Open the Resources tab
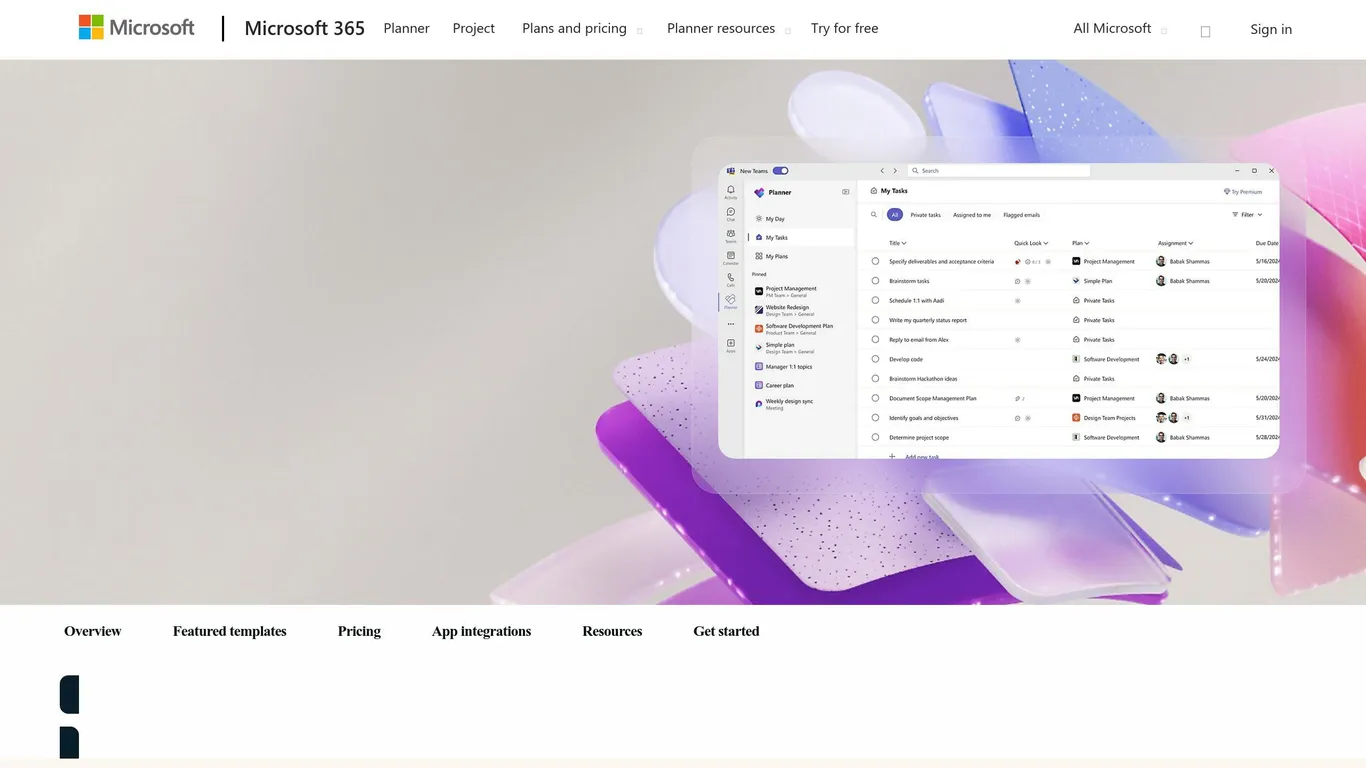Image resolution: width=1366 pixels, height=768 pixels. (x=612, y=631)
